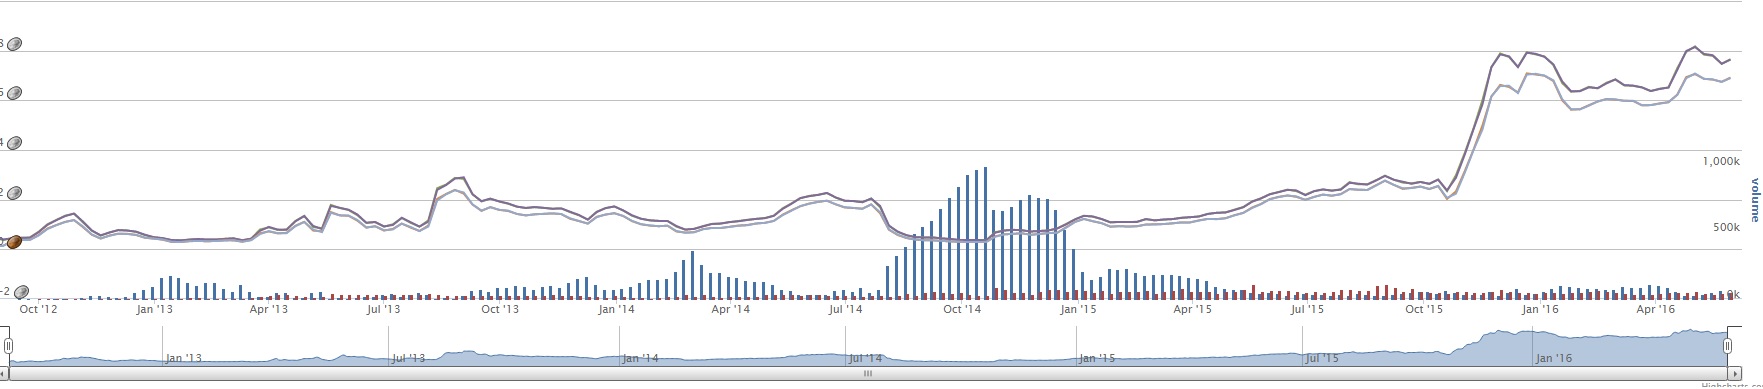Click the Oct '12 main axis label
Screen dimensions: 1763x389
[x=39, y=310]
